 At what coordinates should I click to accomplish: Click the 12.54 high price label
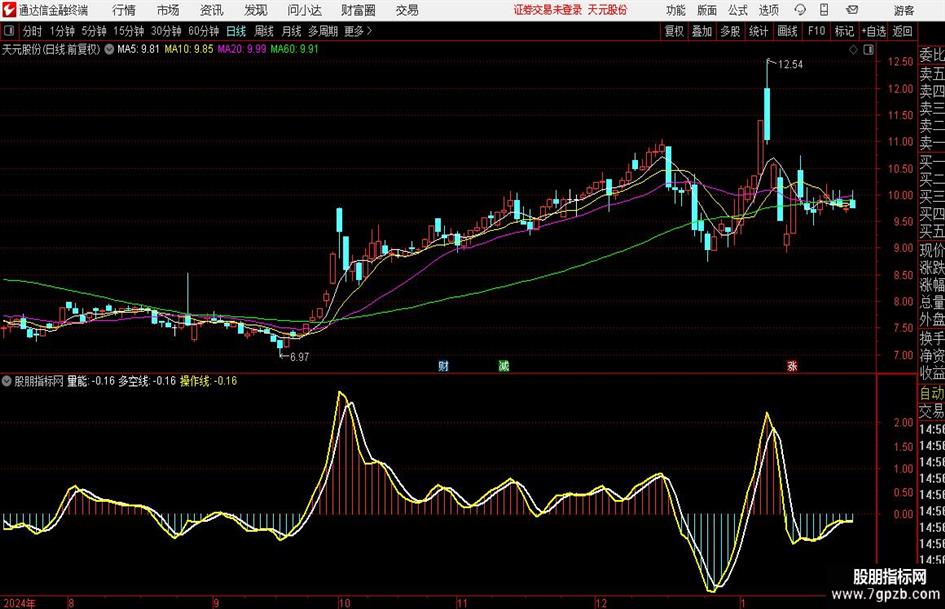point(790,64)
